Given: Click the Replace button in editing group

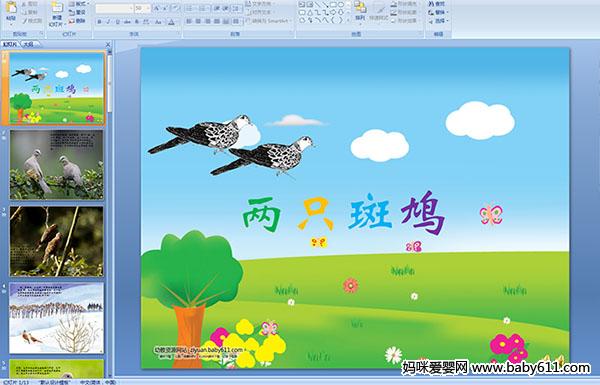Looking at the screenshot, I should coord(437,12).
